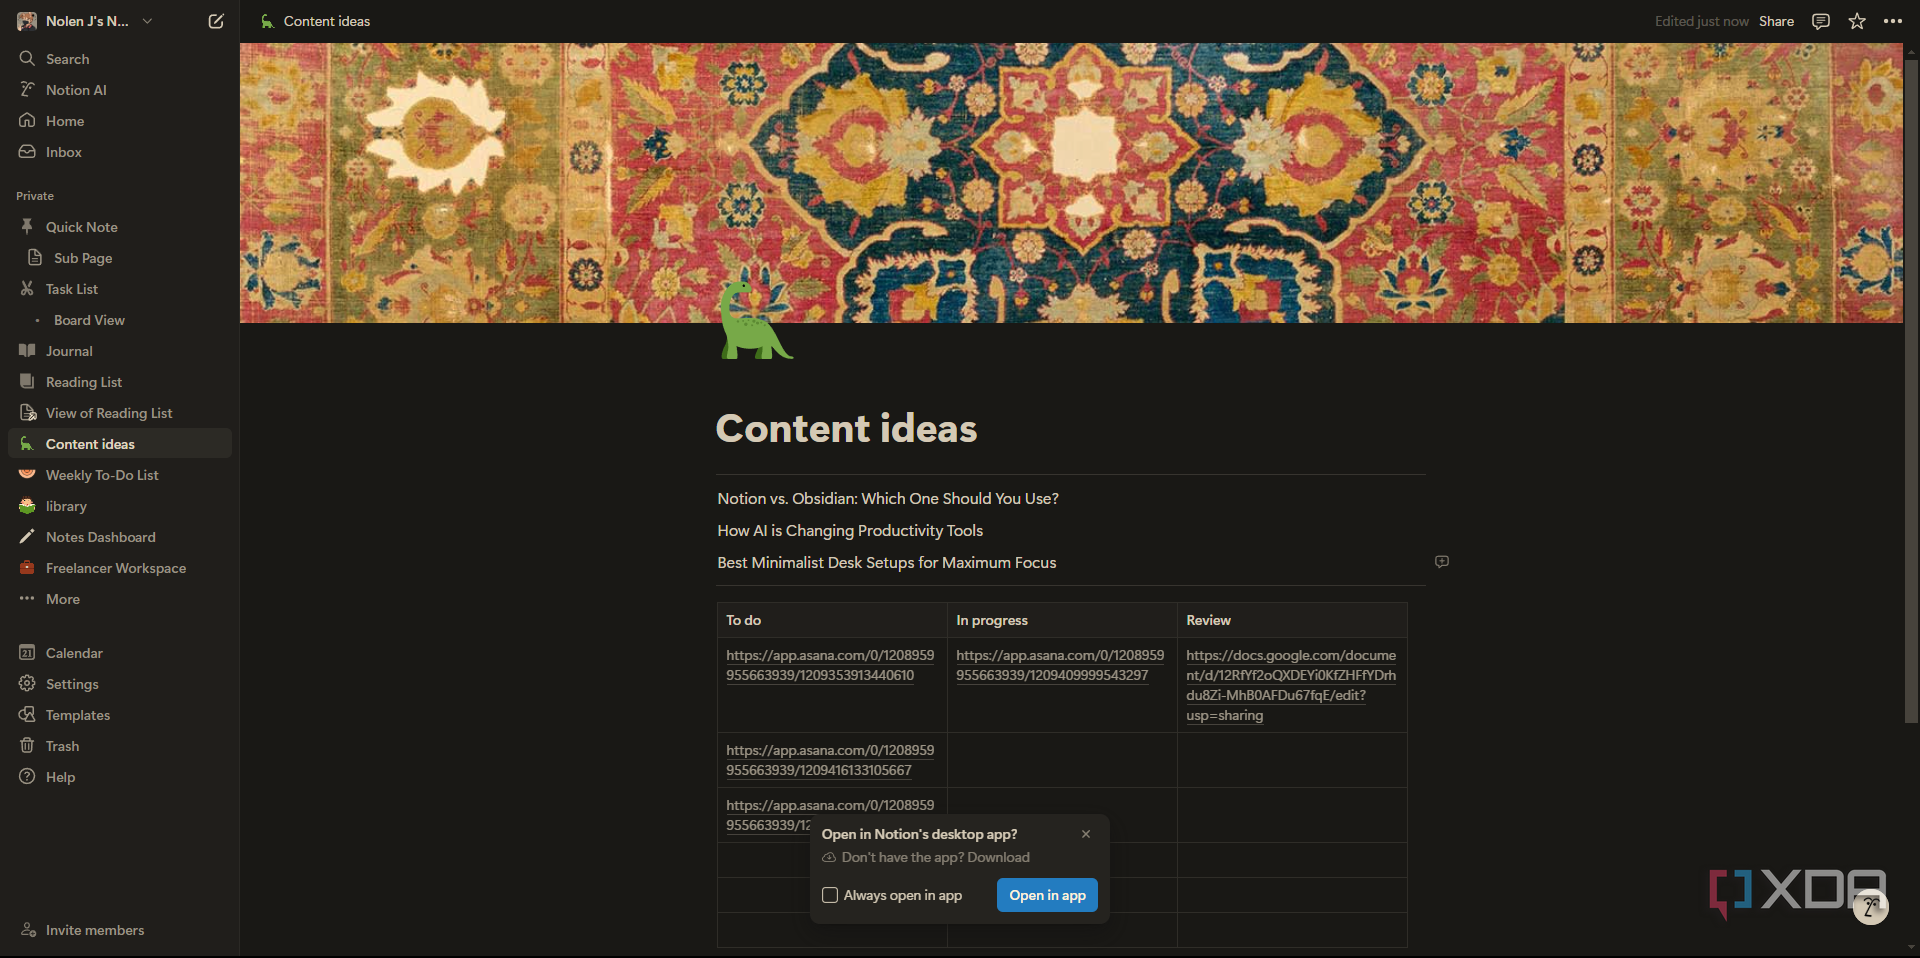Go to Home in sidebar
This screenshot has width=1920, height=958.
click(120, 121)
